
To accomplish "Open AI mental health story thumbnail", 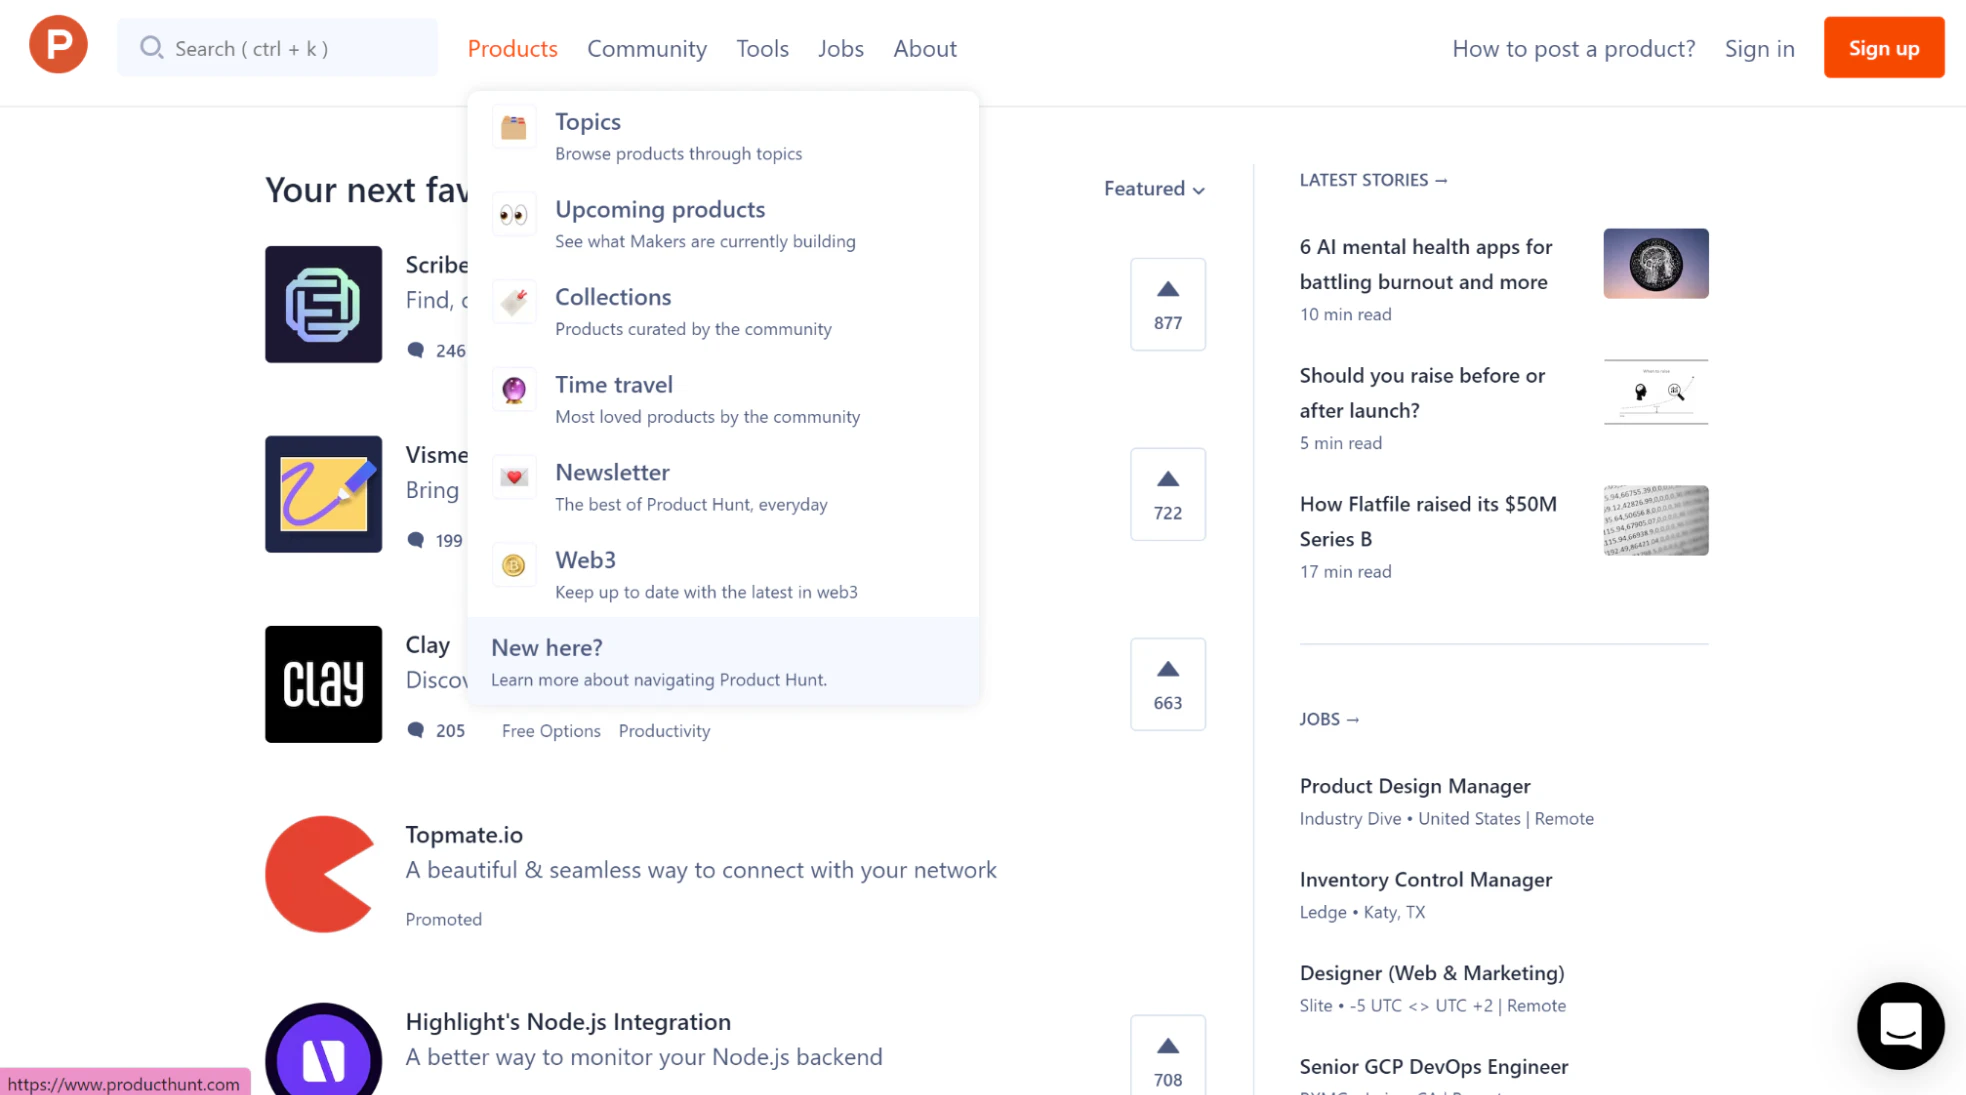I will click(1655, 263).
